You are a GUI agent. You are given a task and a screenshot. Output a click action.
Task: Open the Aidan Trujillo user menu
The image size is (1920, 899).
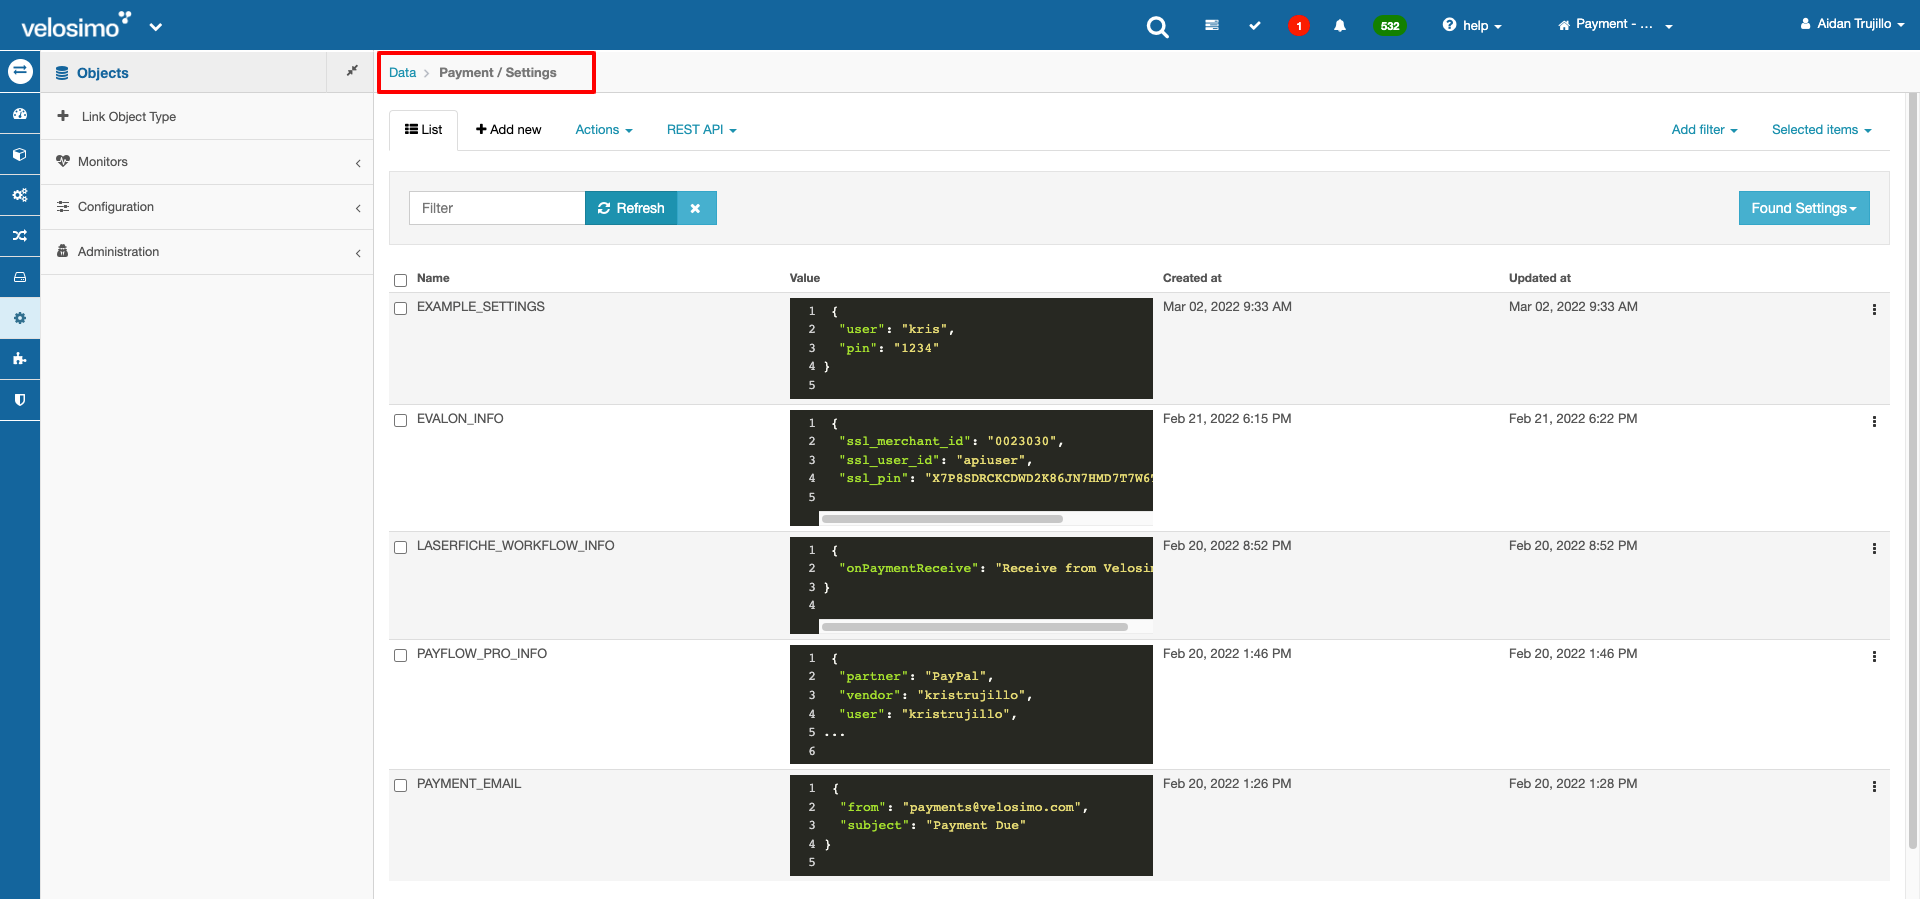1852,24
